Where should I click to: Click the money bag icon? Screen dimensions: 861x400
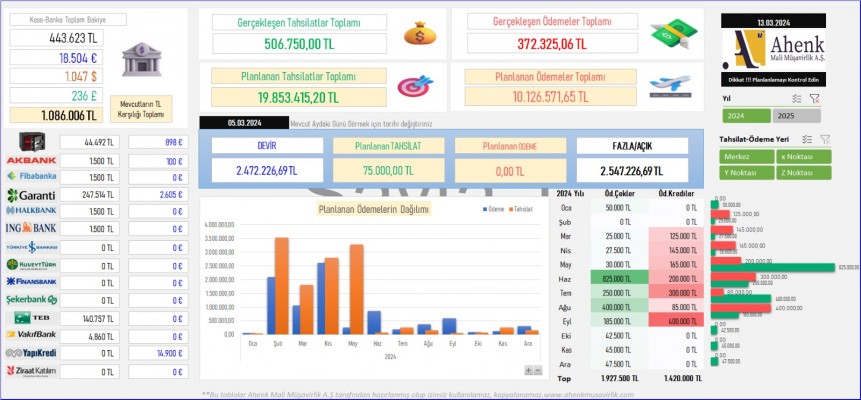(x=419, y=34)
